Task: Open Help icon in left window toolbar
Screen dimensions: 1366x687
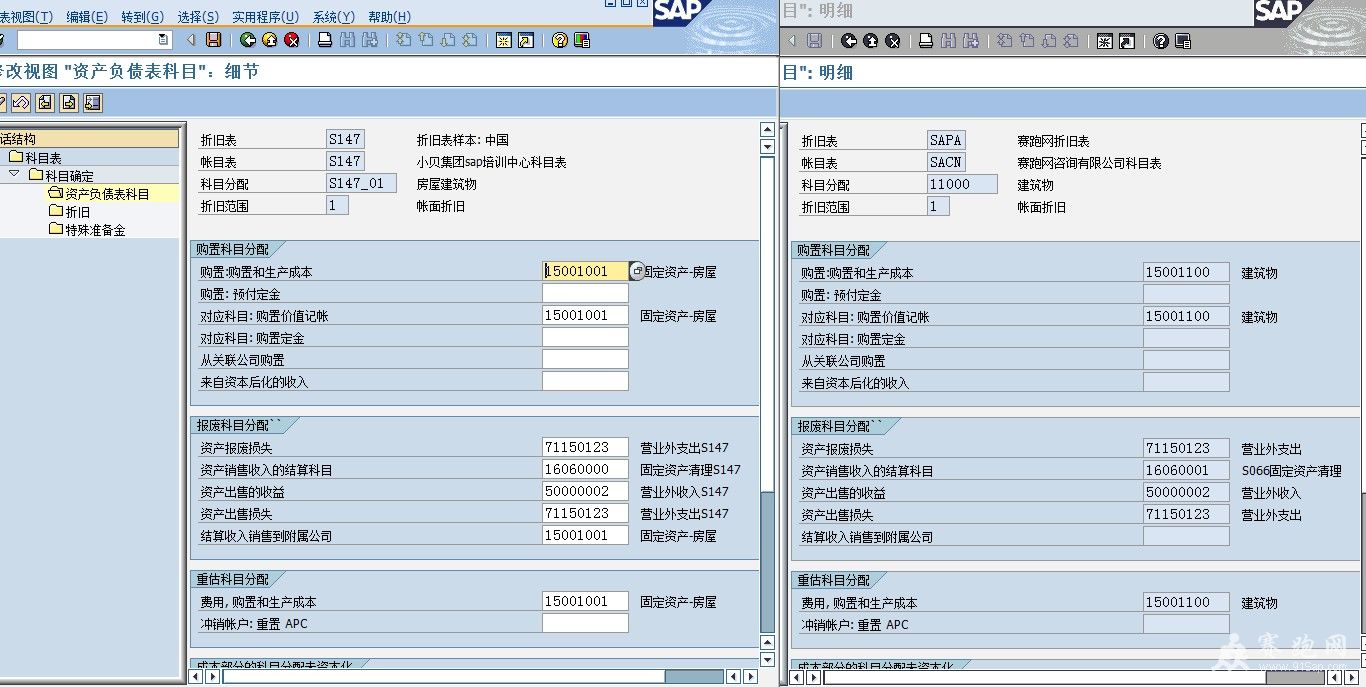Action: [559, 40]
